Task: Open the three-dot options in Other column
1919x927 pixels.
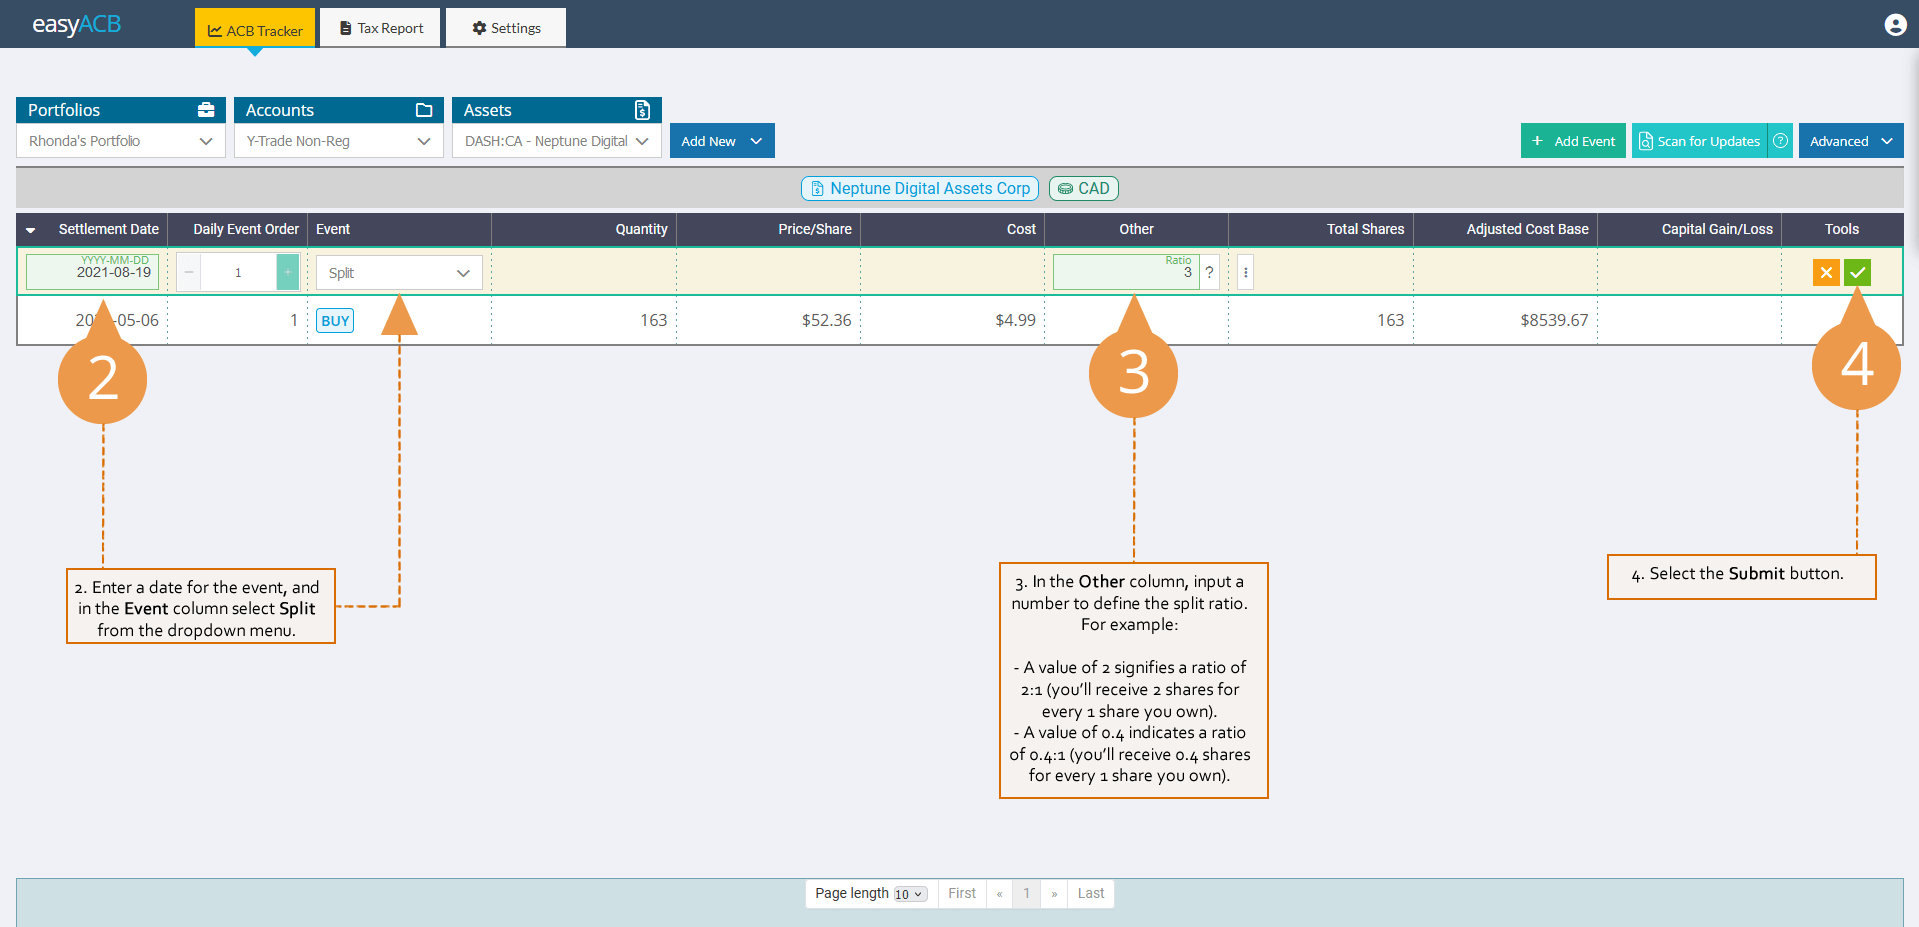Action: click(1245, 272)
